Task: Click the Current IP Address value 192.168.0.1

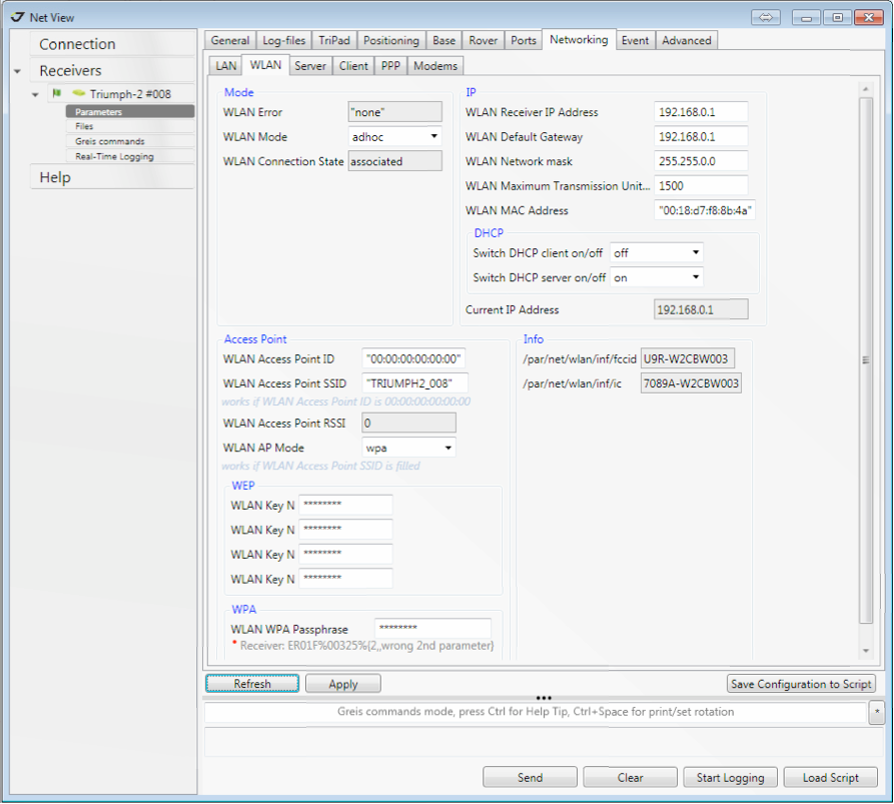Action: 701,310
